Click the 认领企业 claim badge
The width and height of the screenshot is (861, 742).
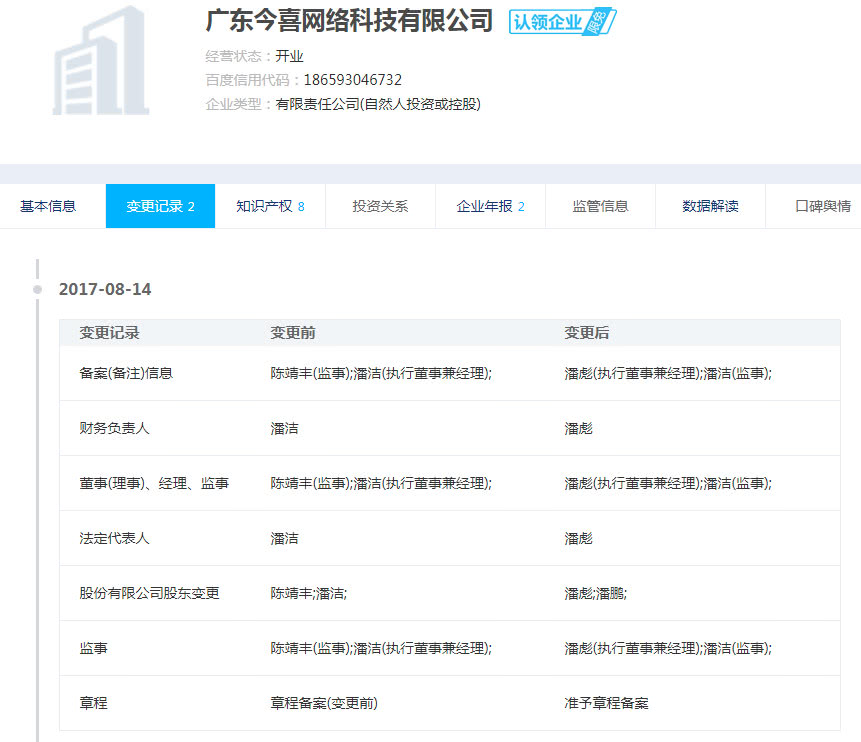pos(562,22)
